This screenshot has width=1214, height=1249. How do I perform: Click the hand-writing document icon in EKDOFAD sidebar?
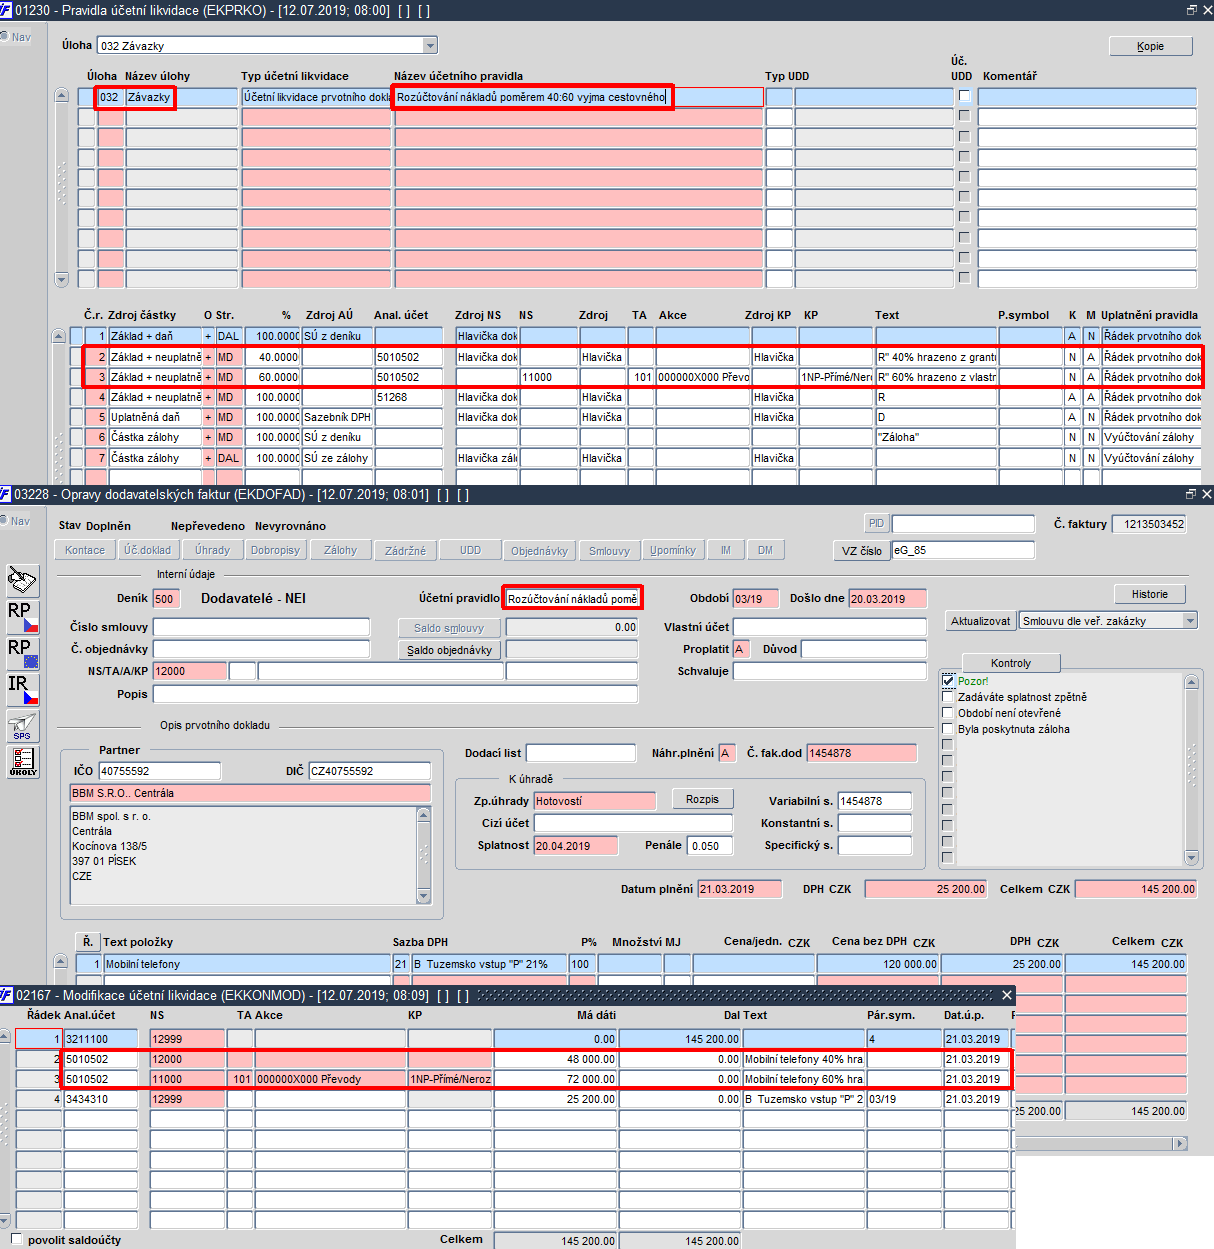(x=22, y=579)
